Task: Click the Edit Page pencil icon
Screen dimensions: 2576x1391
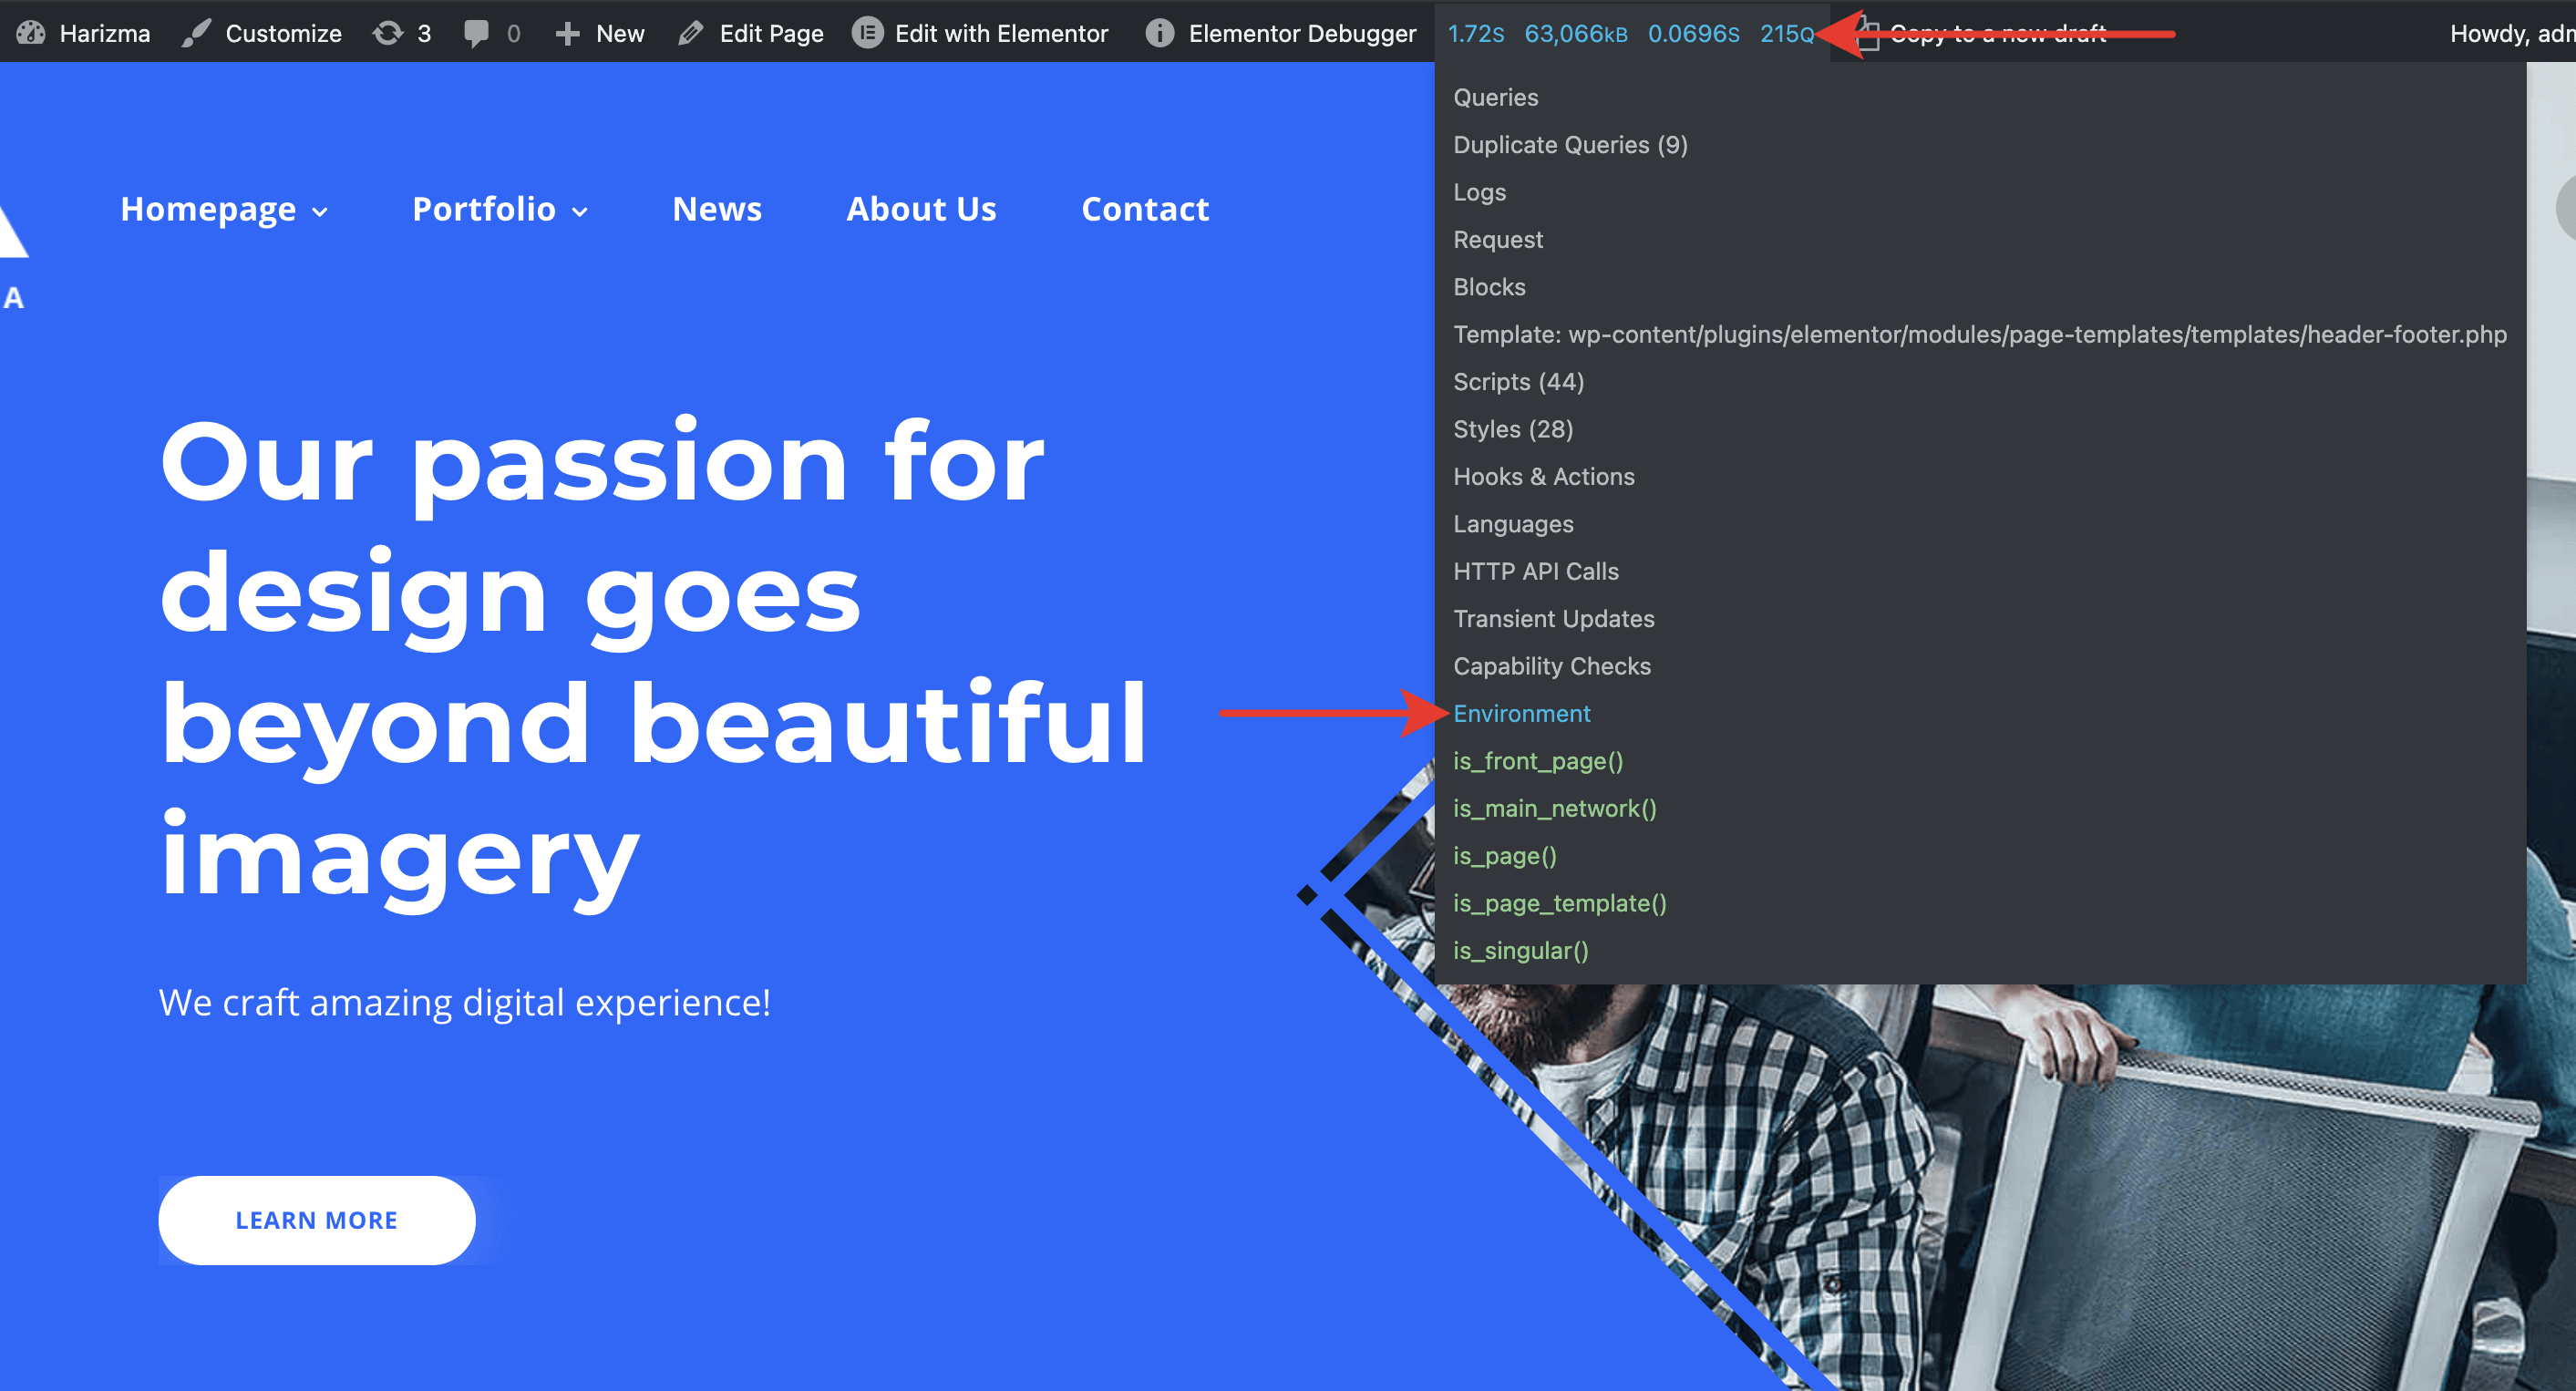Action: pyautogui.click(x=691, y=33)
